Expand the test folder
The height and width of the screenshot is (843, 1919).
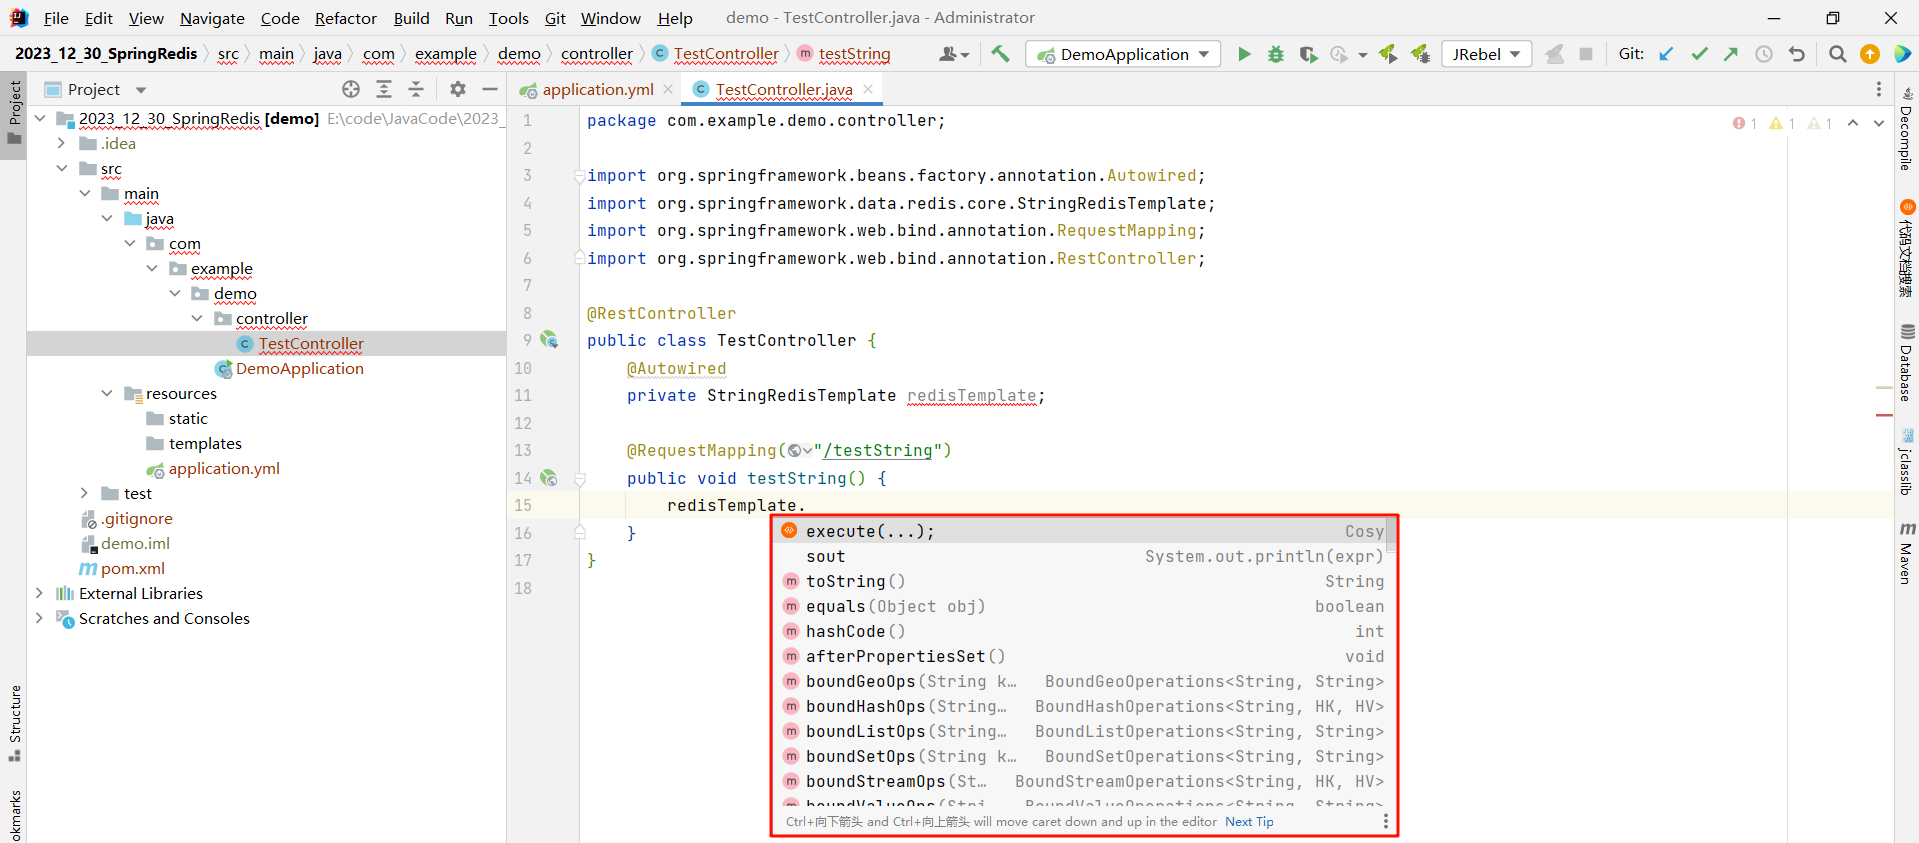point(85,493)
